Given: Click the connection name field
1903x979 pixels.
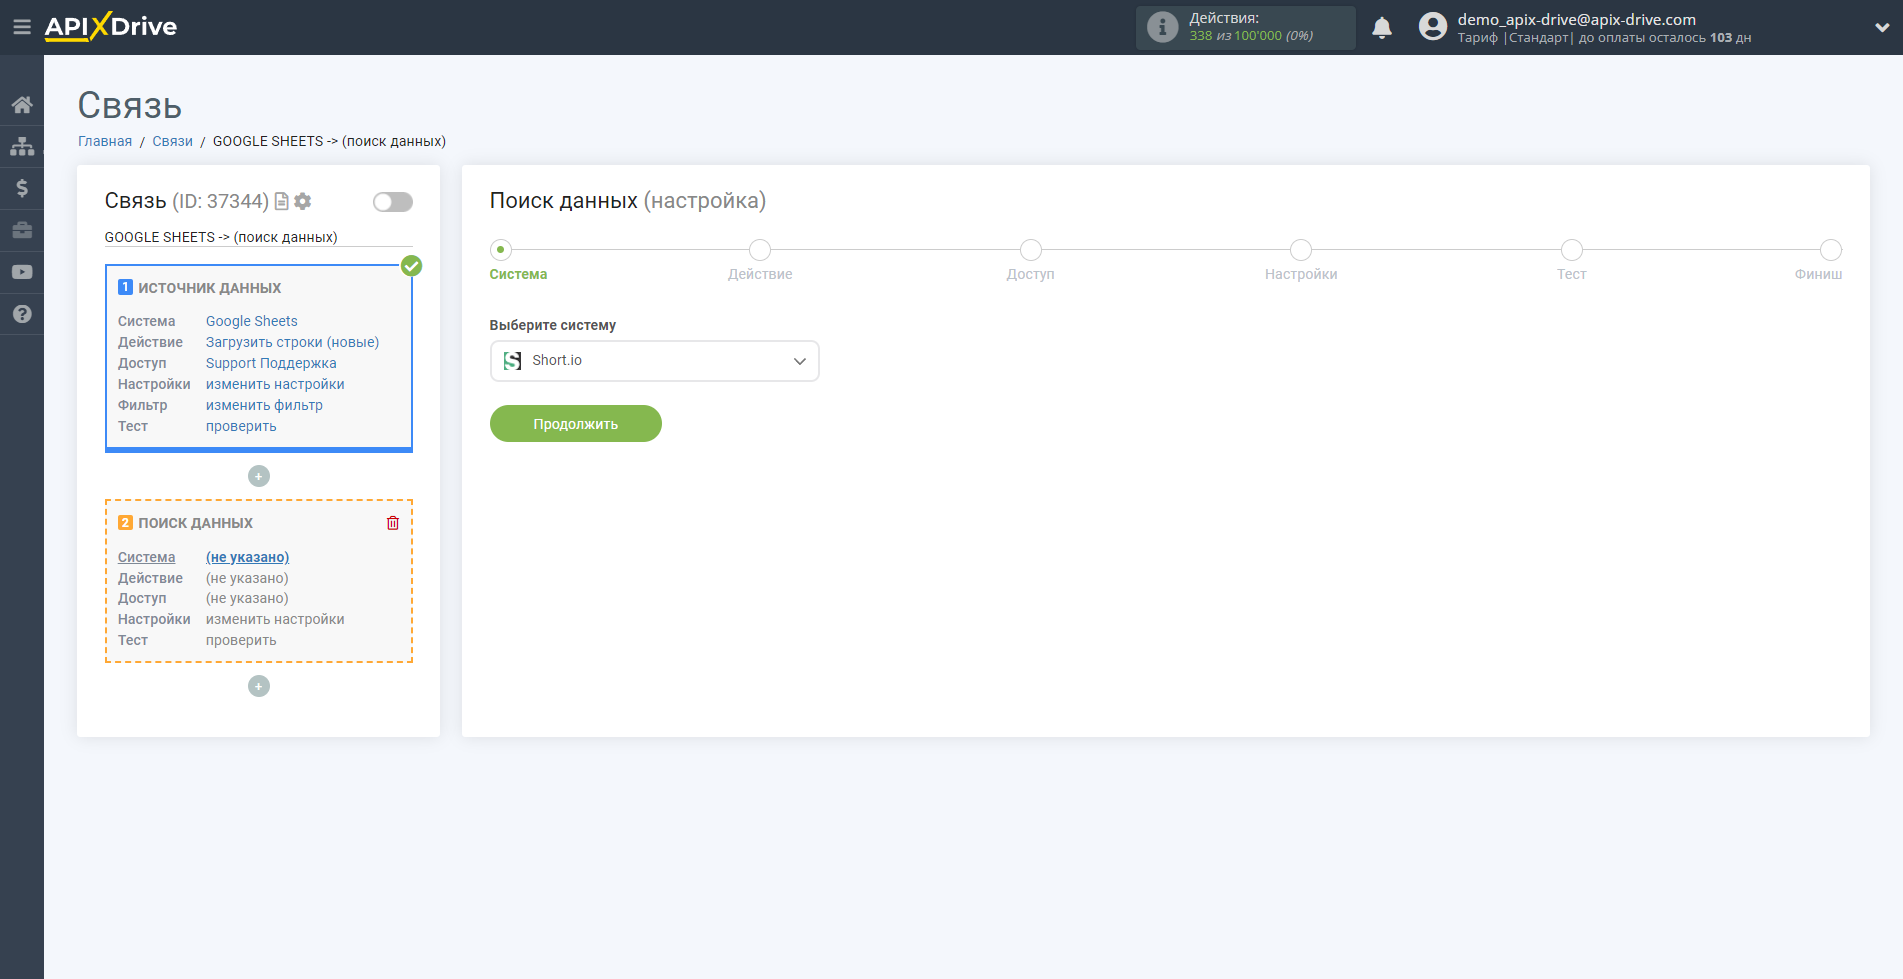Looking at the screenshot, I should pyautogui.click(x=258, y=237).
